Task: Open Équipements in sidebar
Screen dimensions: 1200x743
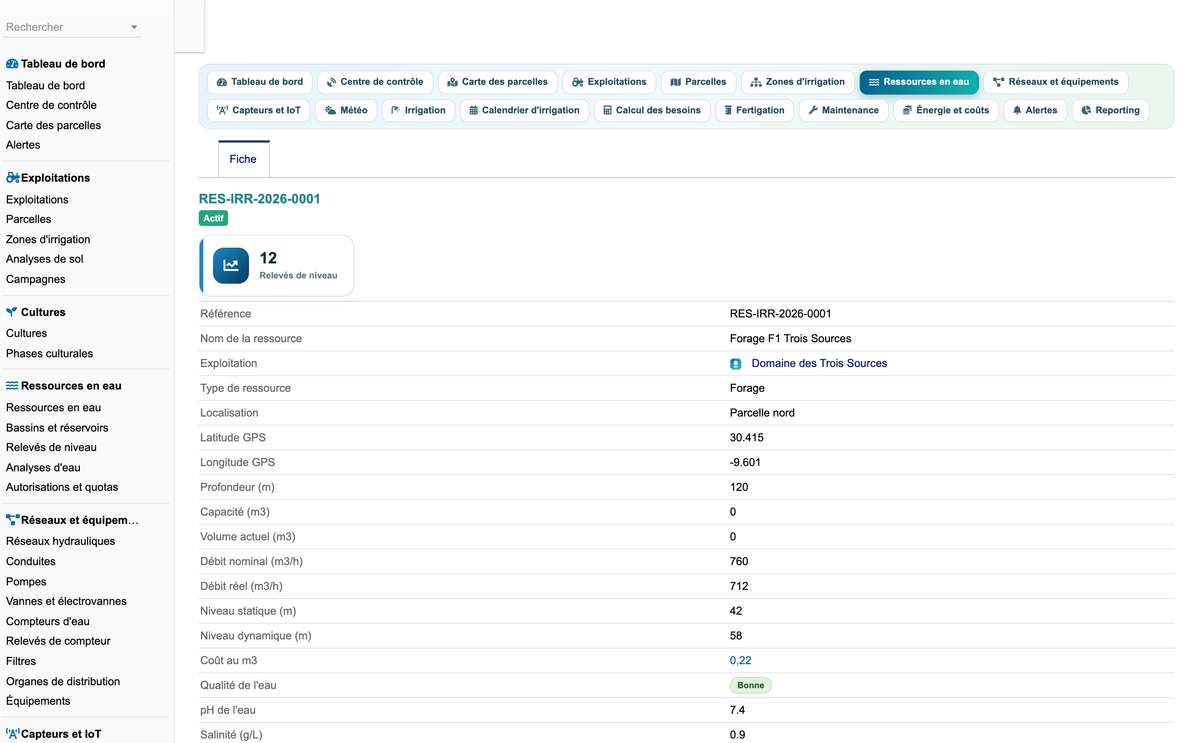Action: [38, 702]
